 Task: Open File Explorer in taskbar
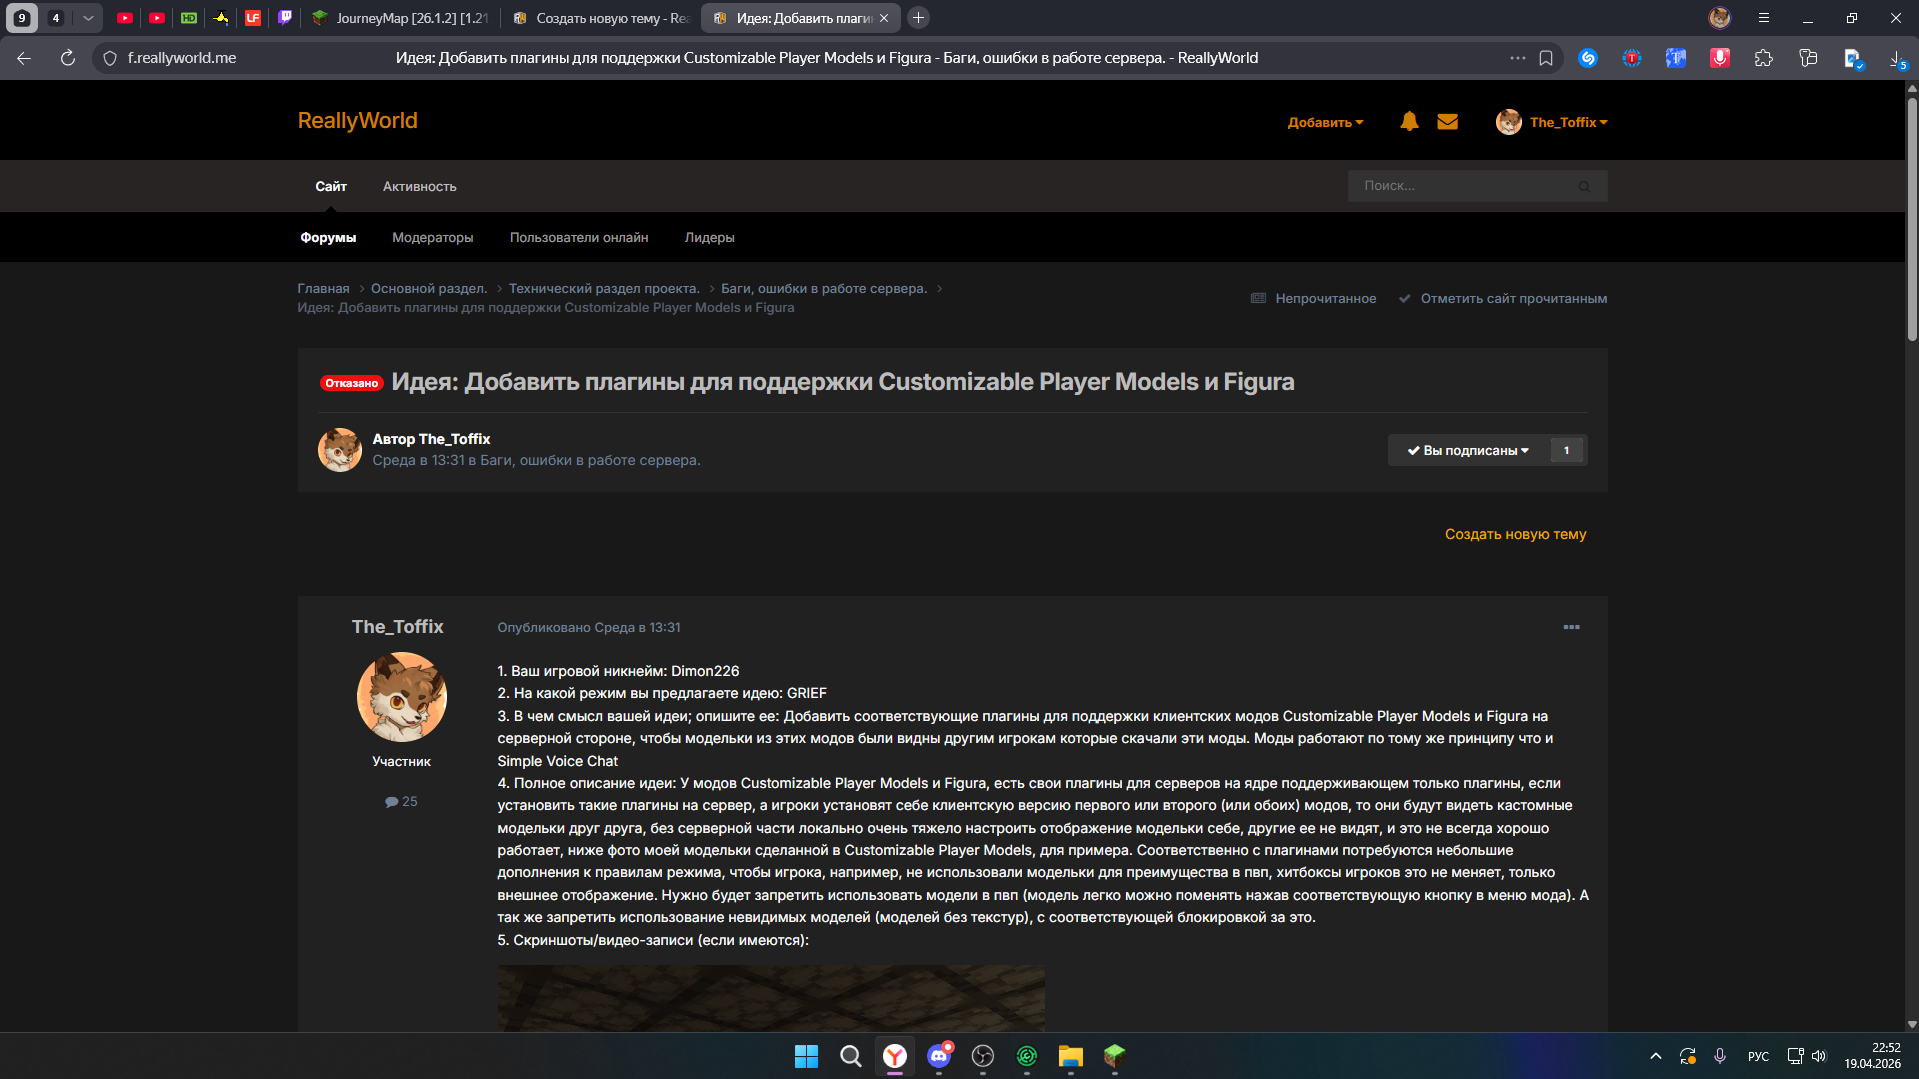click(1070, 1056)
